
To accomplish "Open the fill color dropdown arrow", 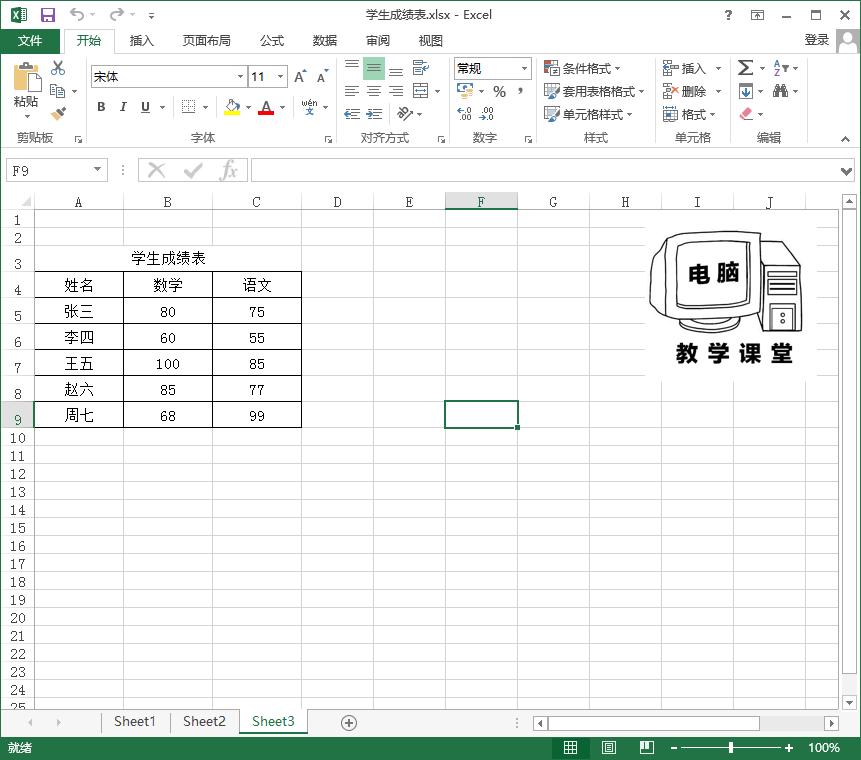I will click(247, 107).
